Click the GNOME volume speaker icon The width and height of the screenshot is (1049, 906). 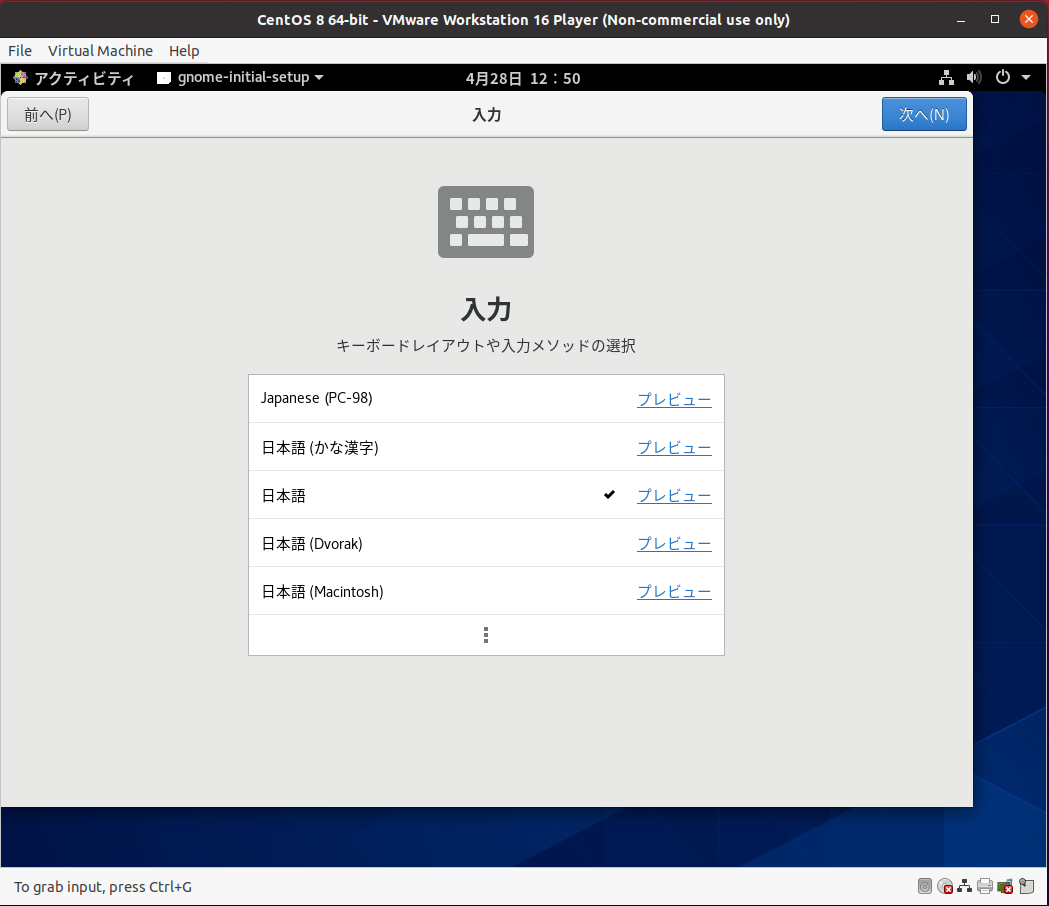point(975,78)
